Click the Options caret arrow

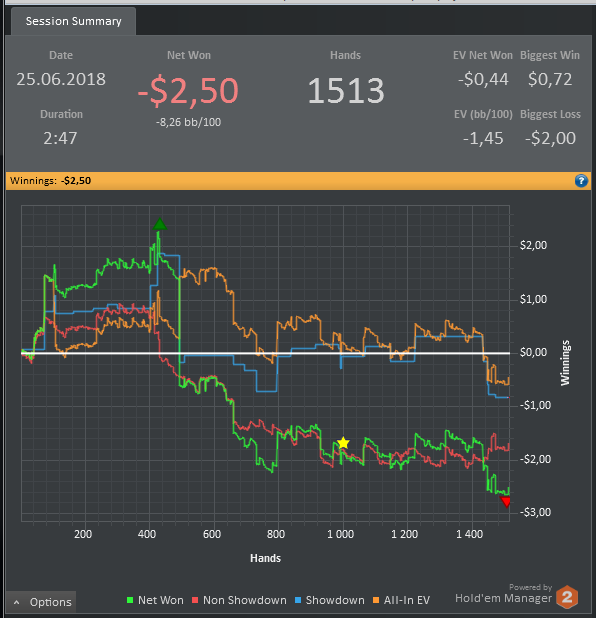[x=17, y=602]
